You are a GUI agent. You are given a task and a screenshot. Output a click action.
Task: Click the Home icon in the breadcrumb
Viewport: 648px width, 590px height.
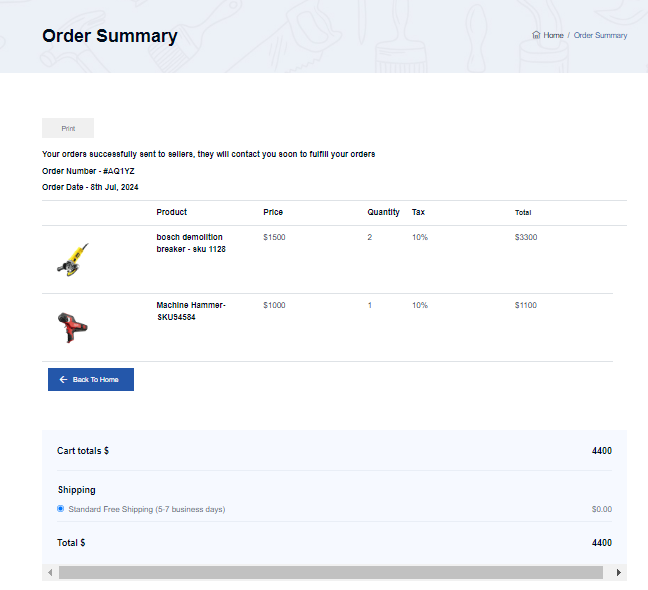[x=536, y=35]
